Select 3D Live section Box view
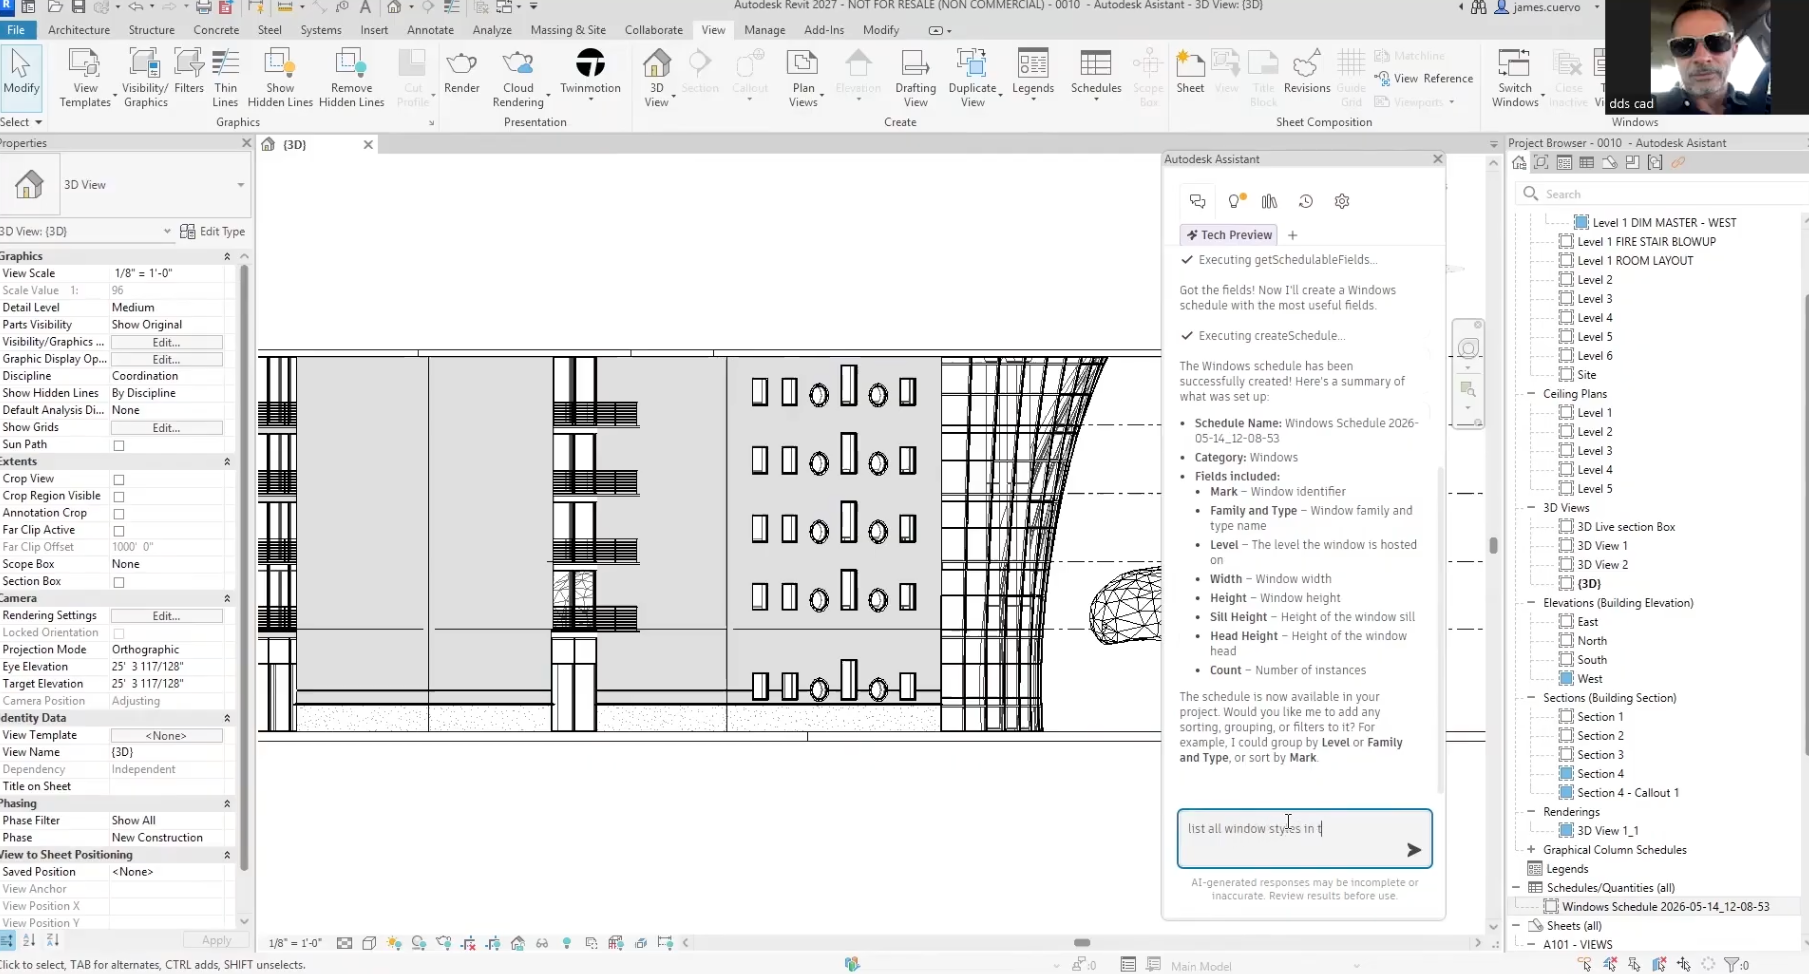Screen dimensions: 1809x974 [1625, 527]
